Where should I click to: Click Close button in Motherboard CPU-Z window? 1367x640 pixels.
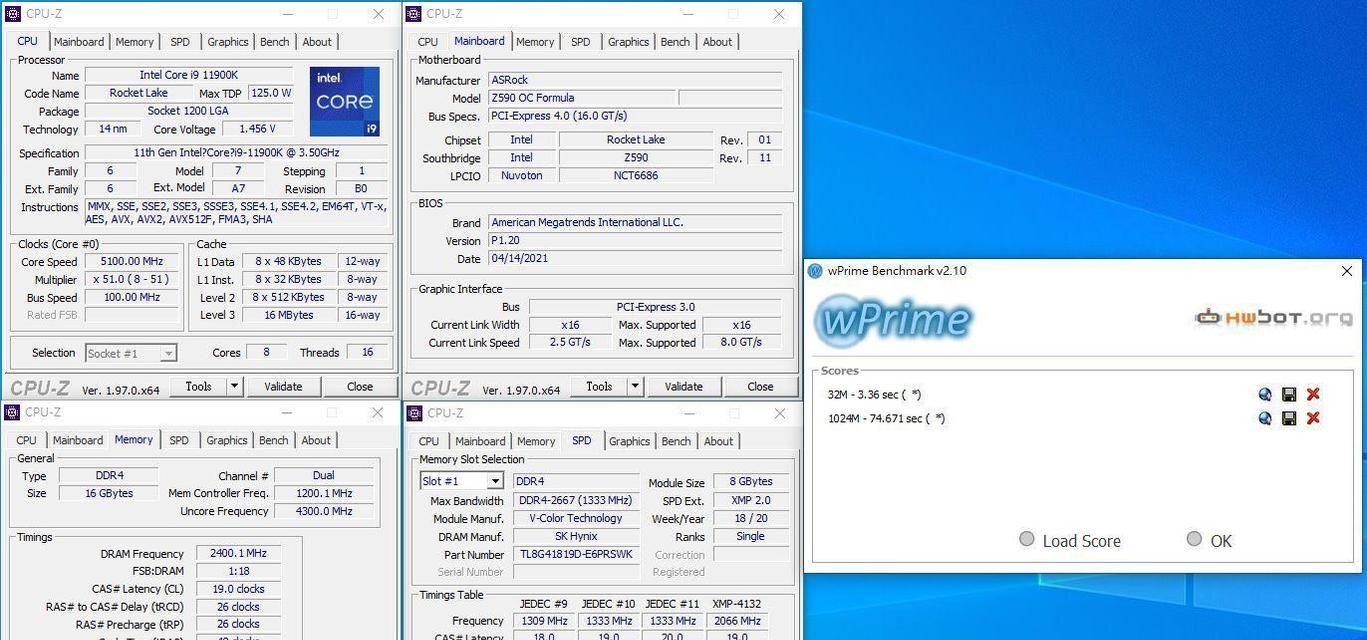[760, 386]
